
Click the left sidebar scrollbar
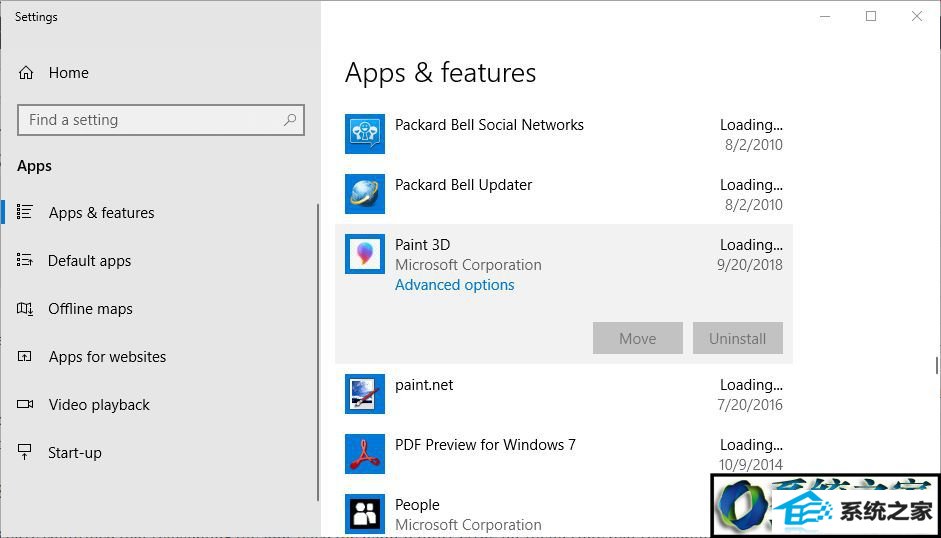(x=317, y=352)
